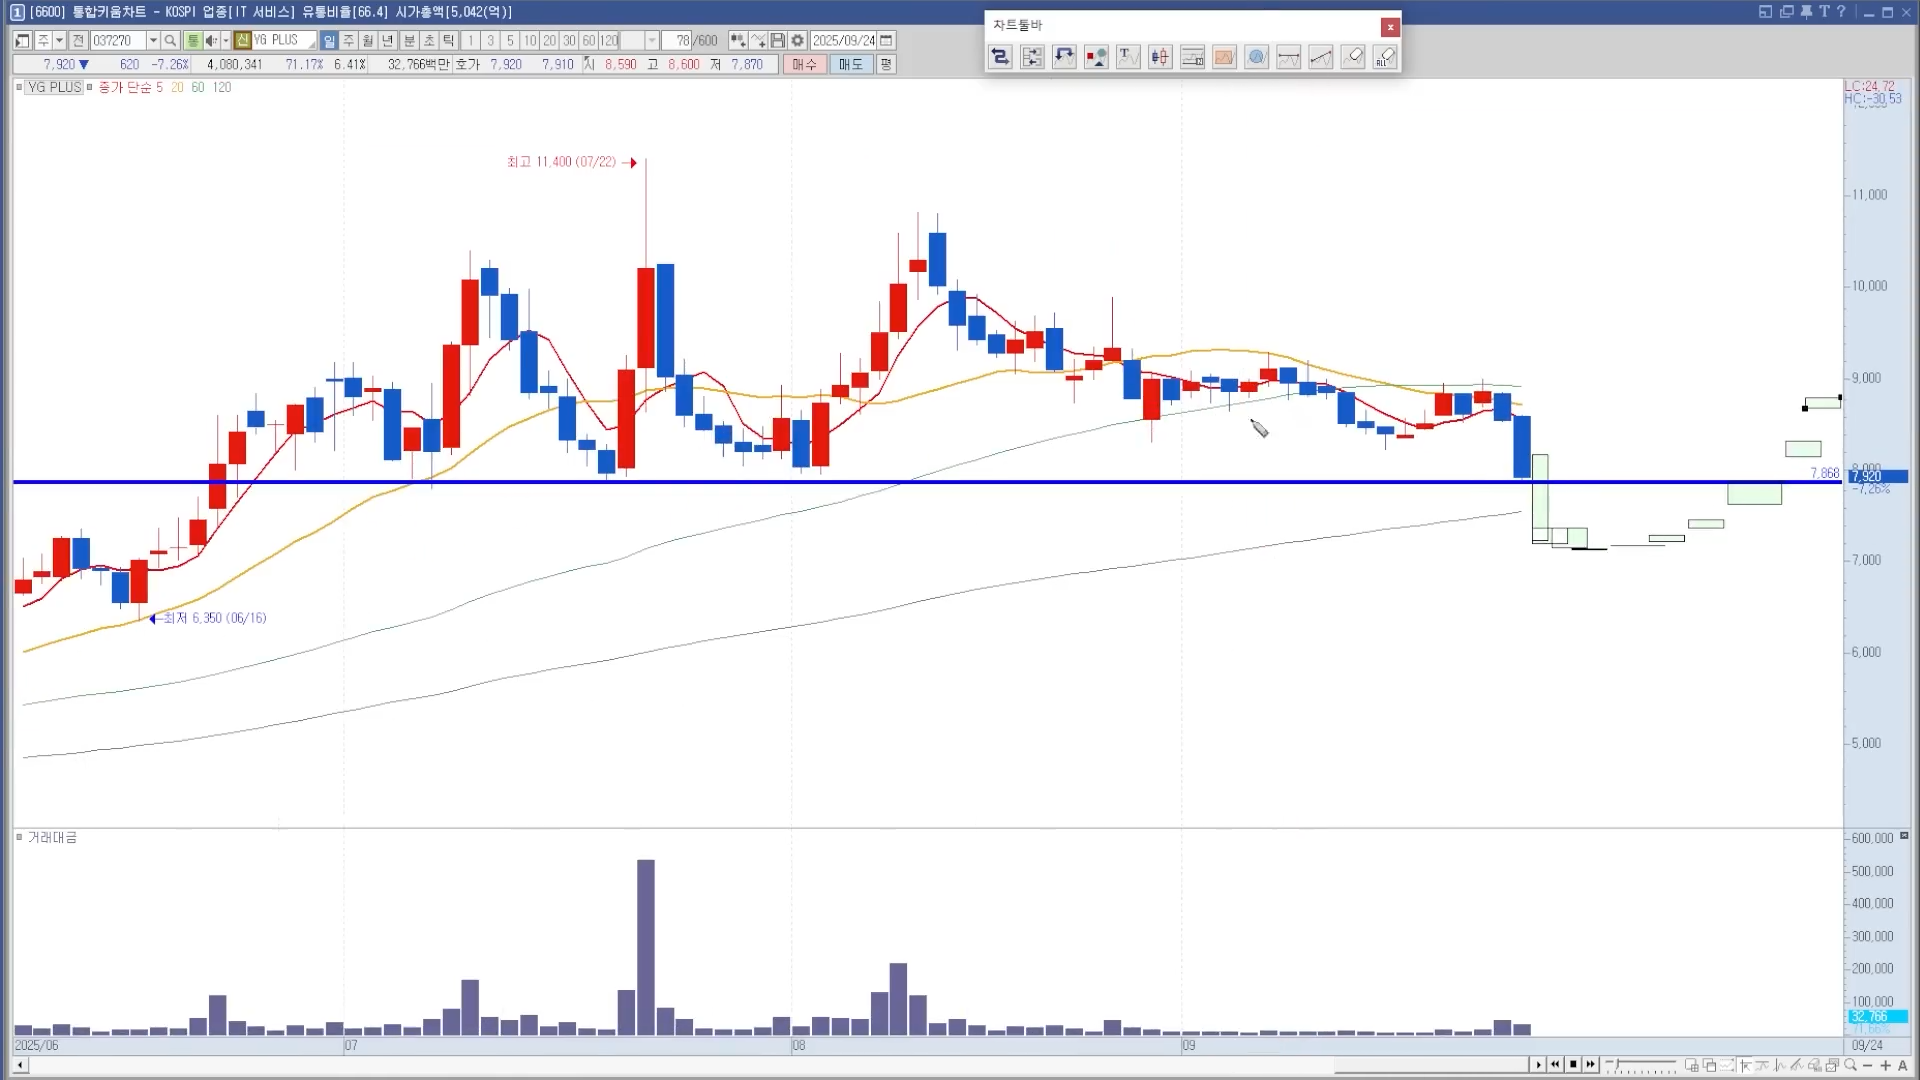Image resolution: width=1920 pixels, height=1080 pixels.
Task: Switch the chart to the minute (분) period
Action: (x=409, y=41)
